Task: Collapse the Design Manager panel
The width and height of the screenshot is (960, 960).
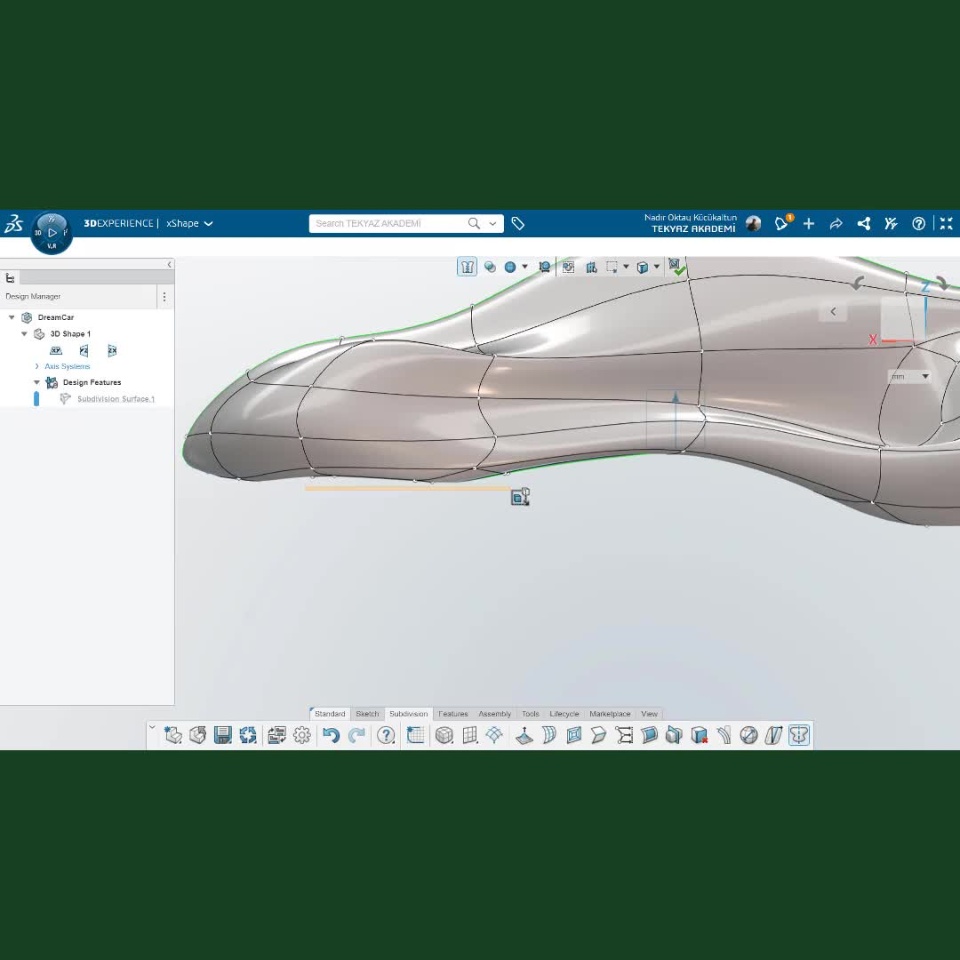Action: point(170,264)
